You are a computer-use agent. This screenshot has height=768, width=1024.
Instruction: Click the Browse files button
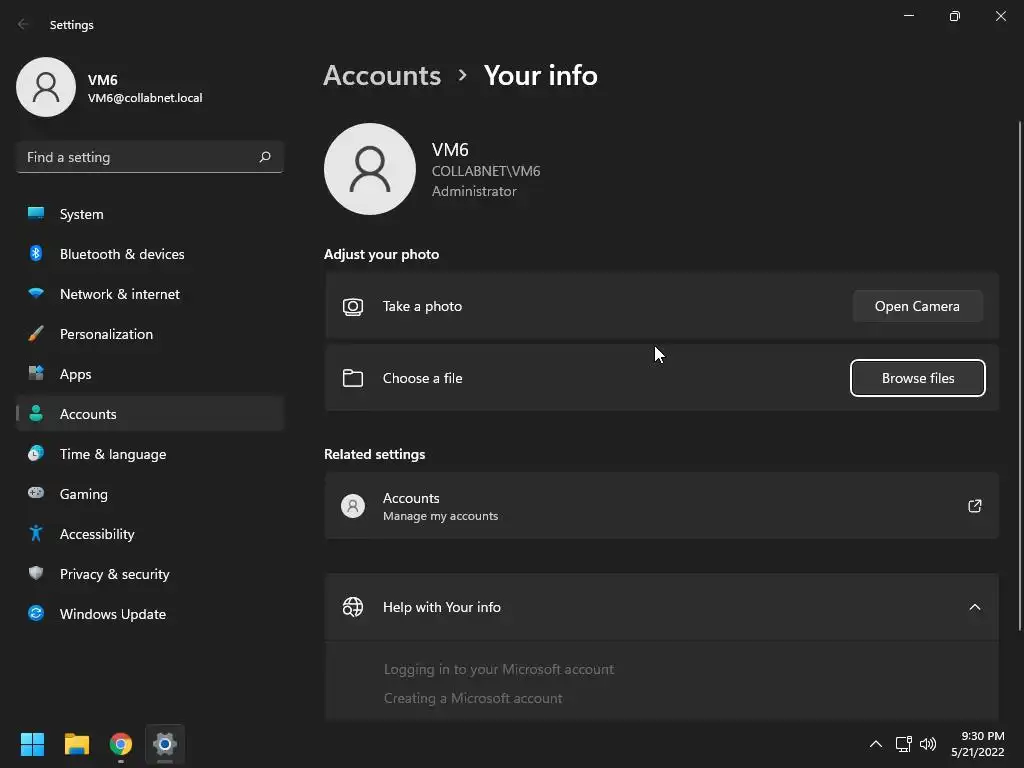pos(917,378)
